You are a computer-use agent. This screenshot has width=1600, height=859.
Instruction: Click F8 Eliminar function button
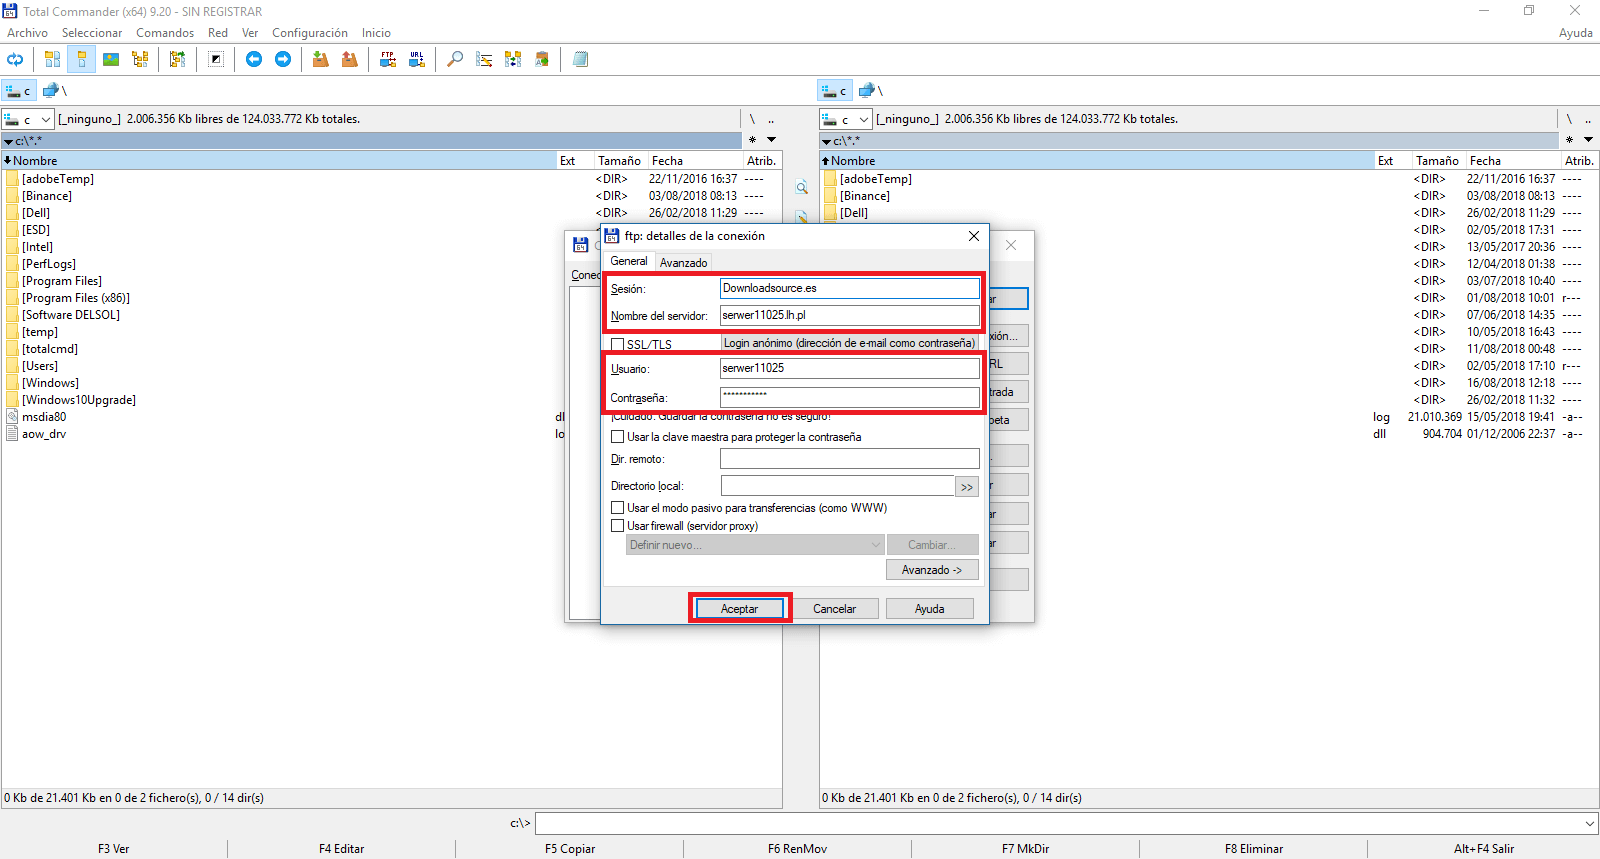pyautogui.click(x=1254, y=849)
